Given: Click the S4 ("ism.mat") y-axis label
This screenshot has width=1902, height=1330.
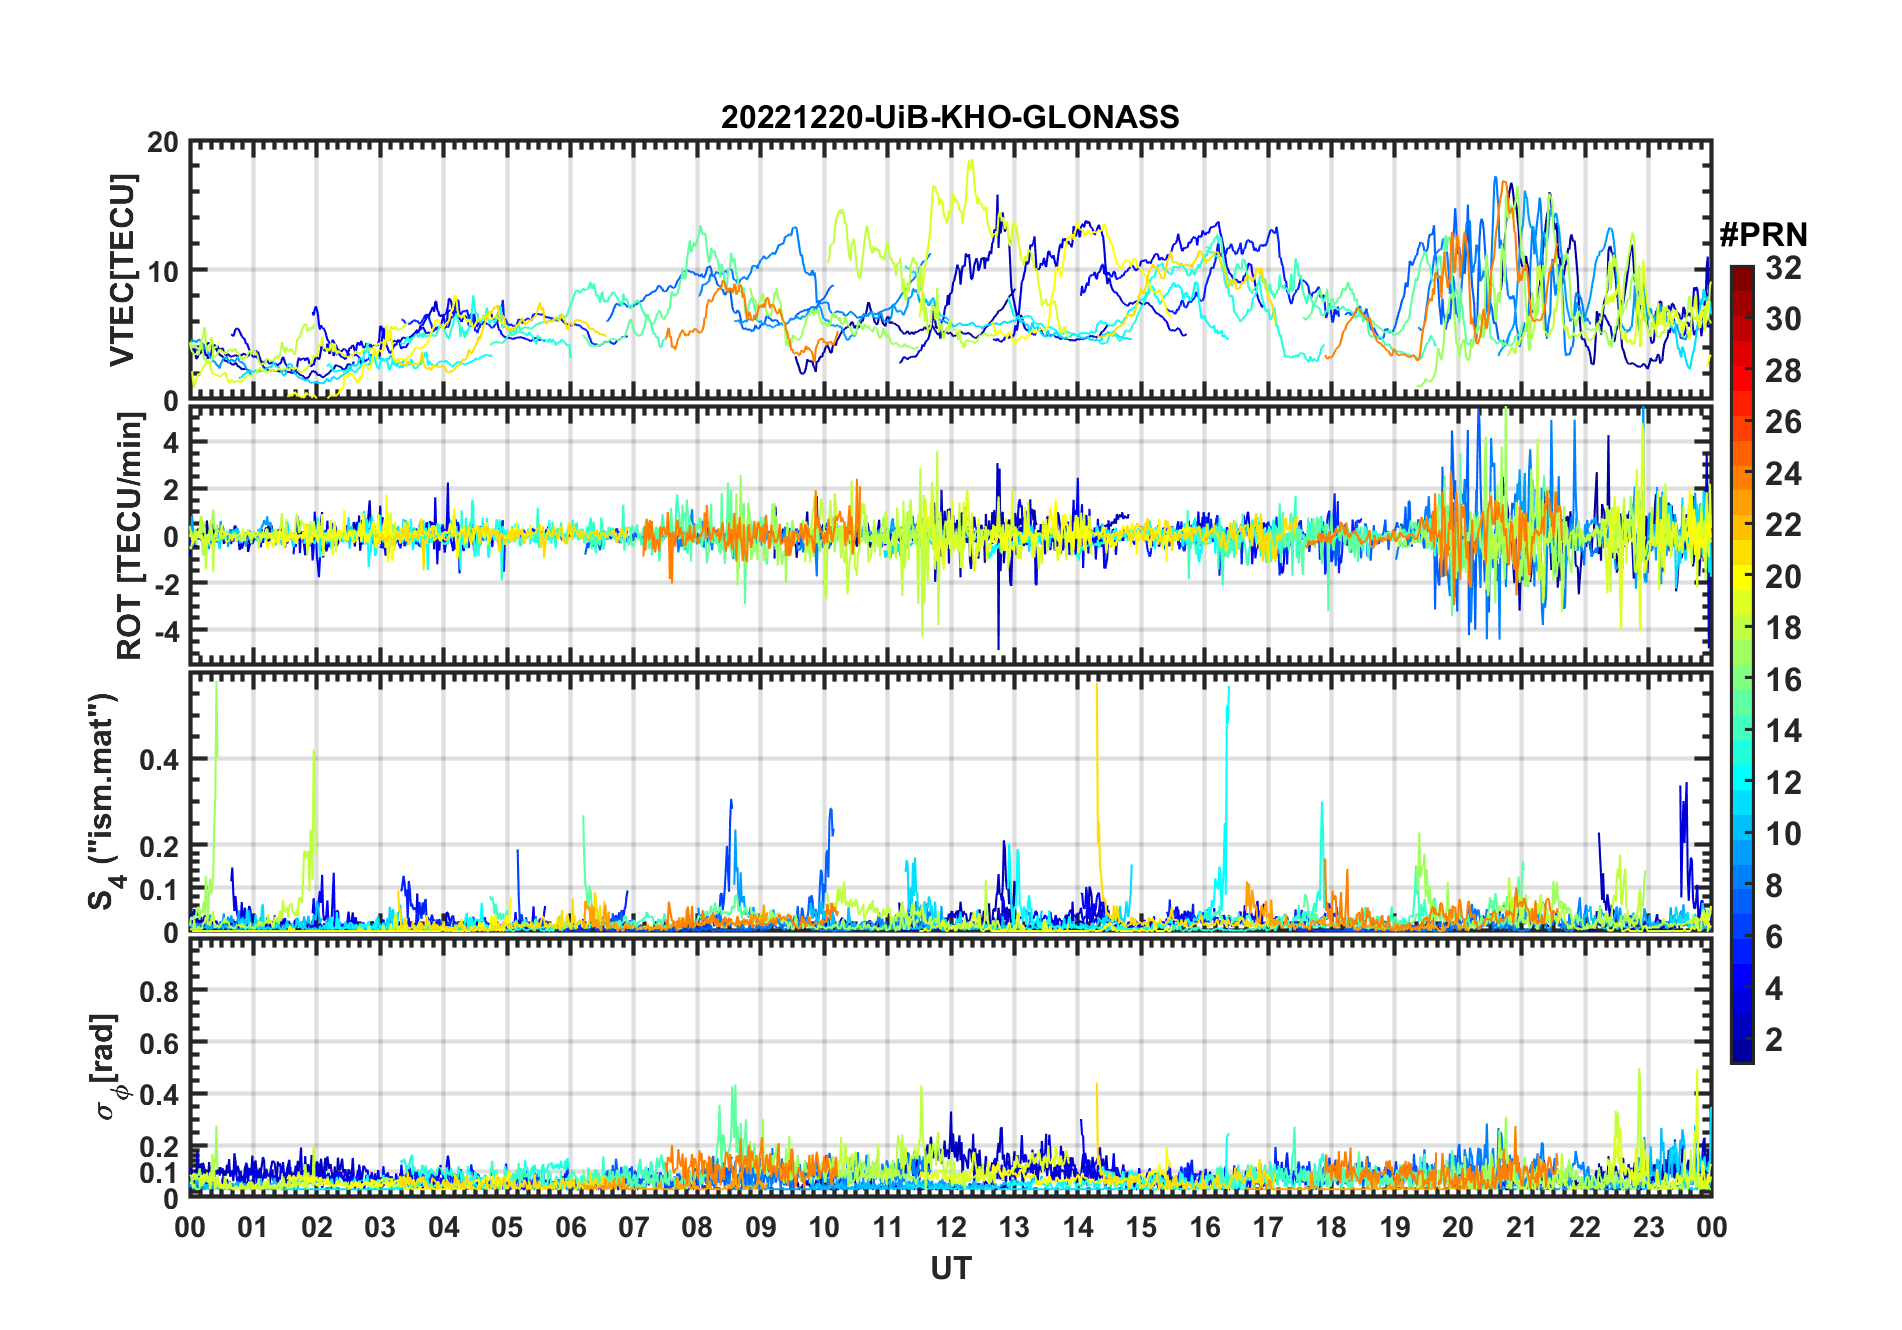Looking at the screenshot, I should pyautogui.click(x=103, y=802).
